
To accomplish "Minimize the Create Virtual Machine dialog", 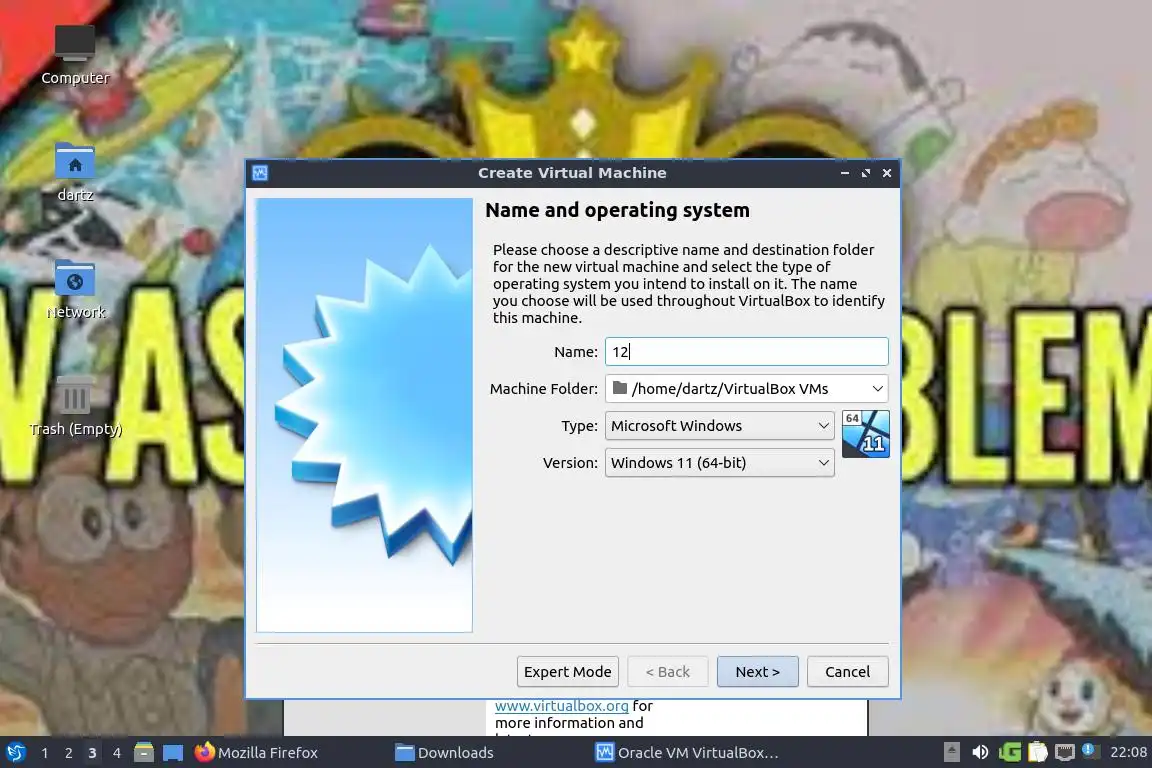I will point(845,173).
